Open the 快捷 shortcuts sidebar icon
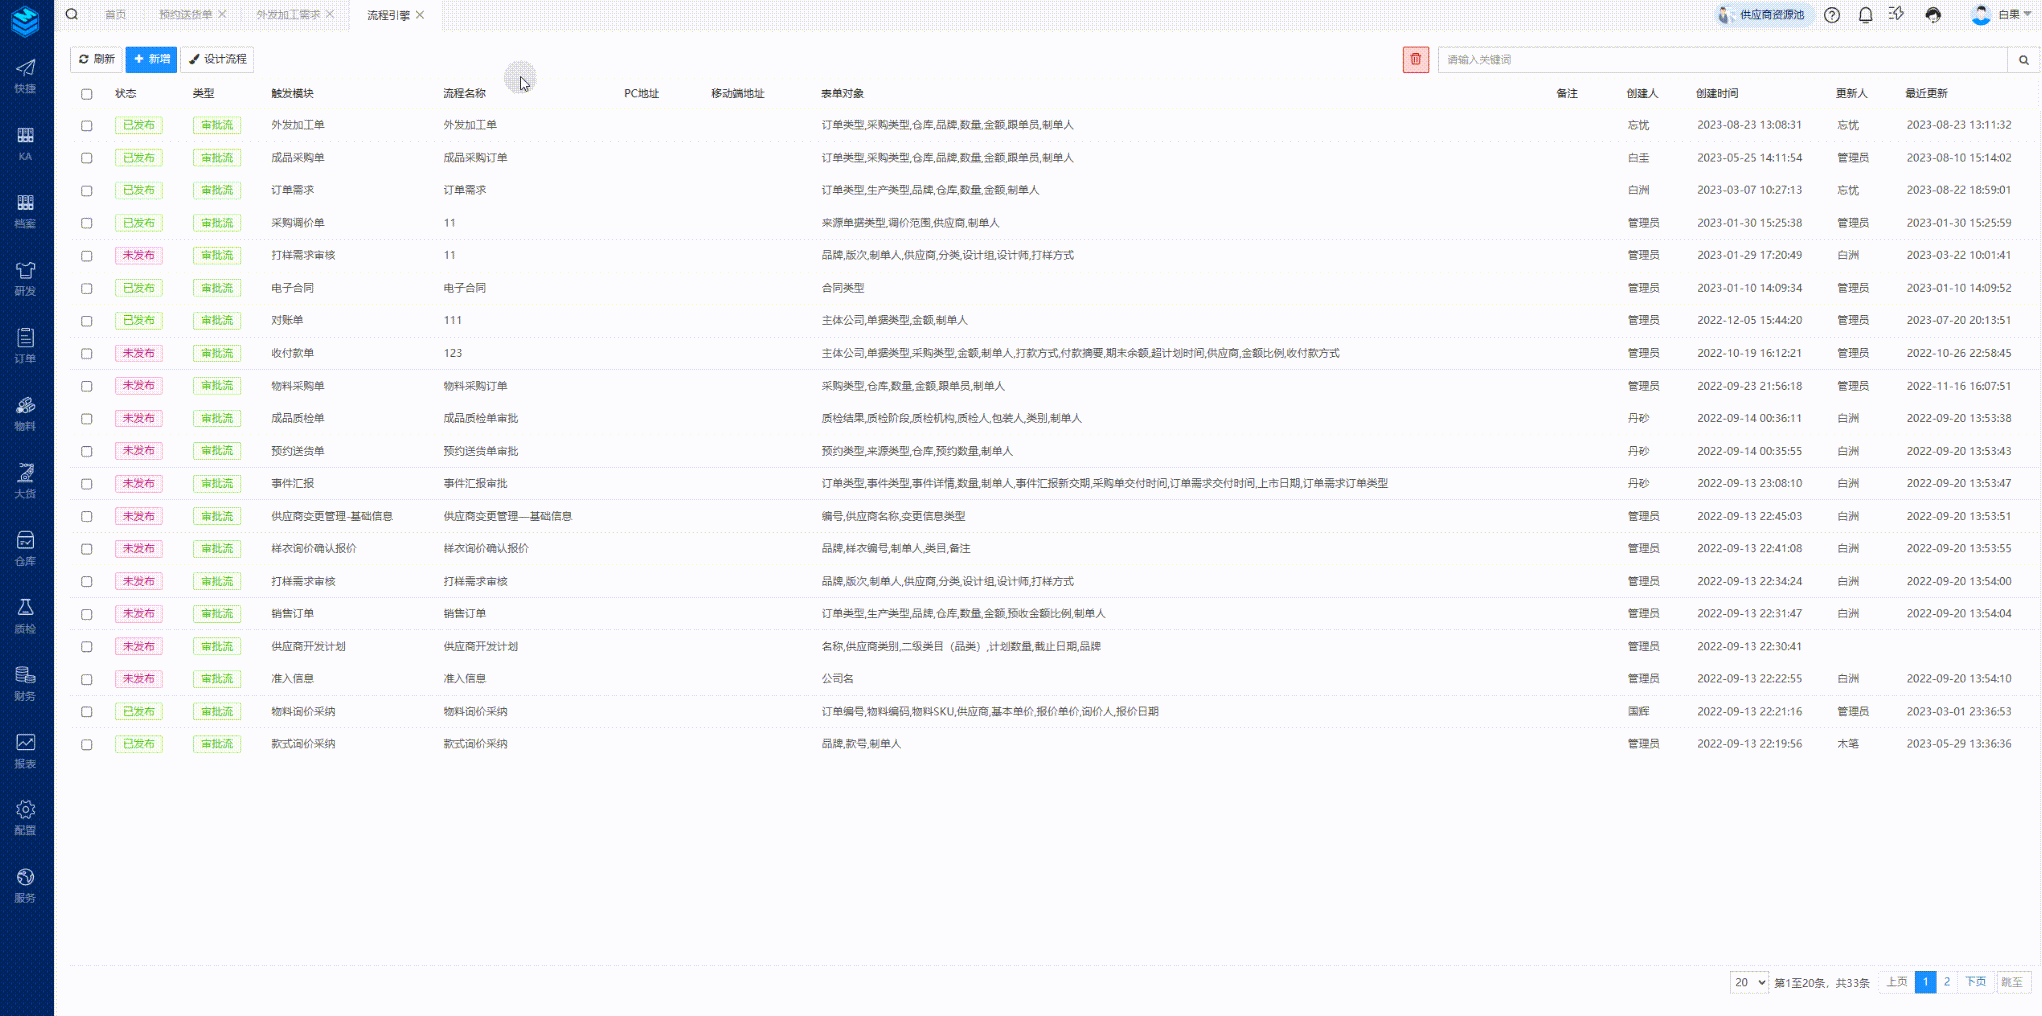Image resolution: width=2042 pixels, height=1016 pixels. (25, 75)
